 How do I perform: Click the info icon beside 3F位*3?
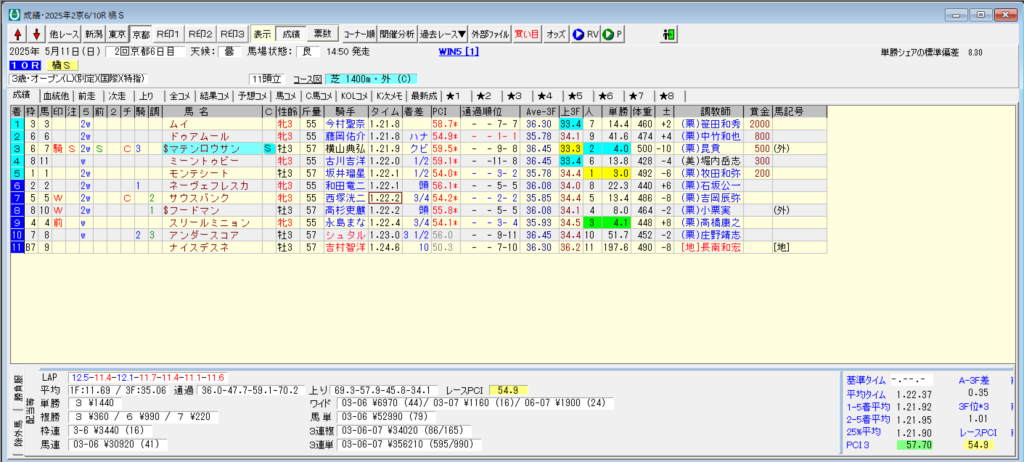(x=1012, y=406)
